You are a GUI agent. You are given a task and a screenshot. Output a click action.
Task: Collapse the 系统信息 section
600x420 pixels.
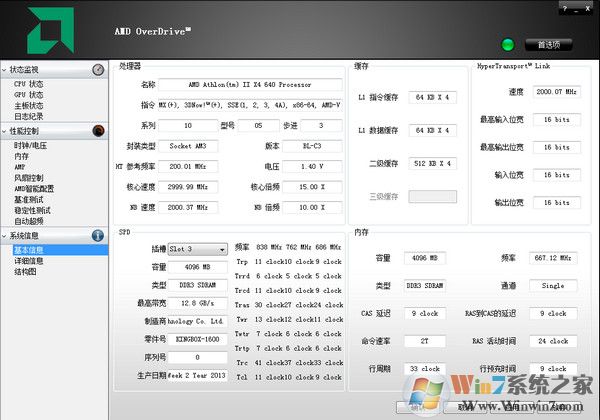[5, 237]
